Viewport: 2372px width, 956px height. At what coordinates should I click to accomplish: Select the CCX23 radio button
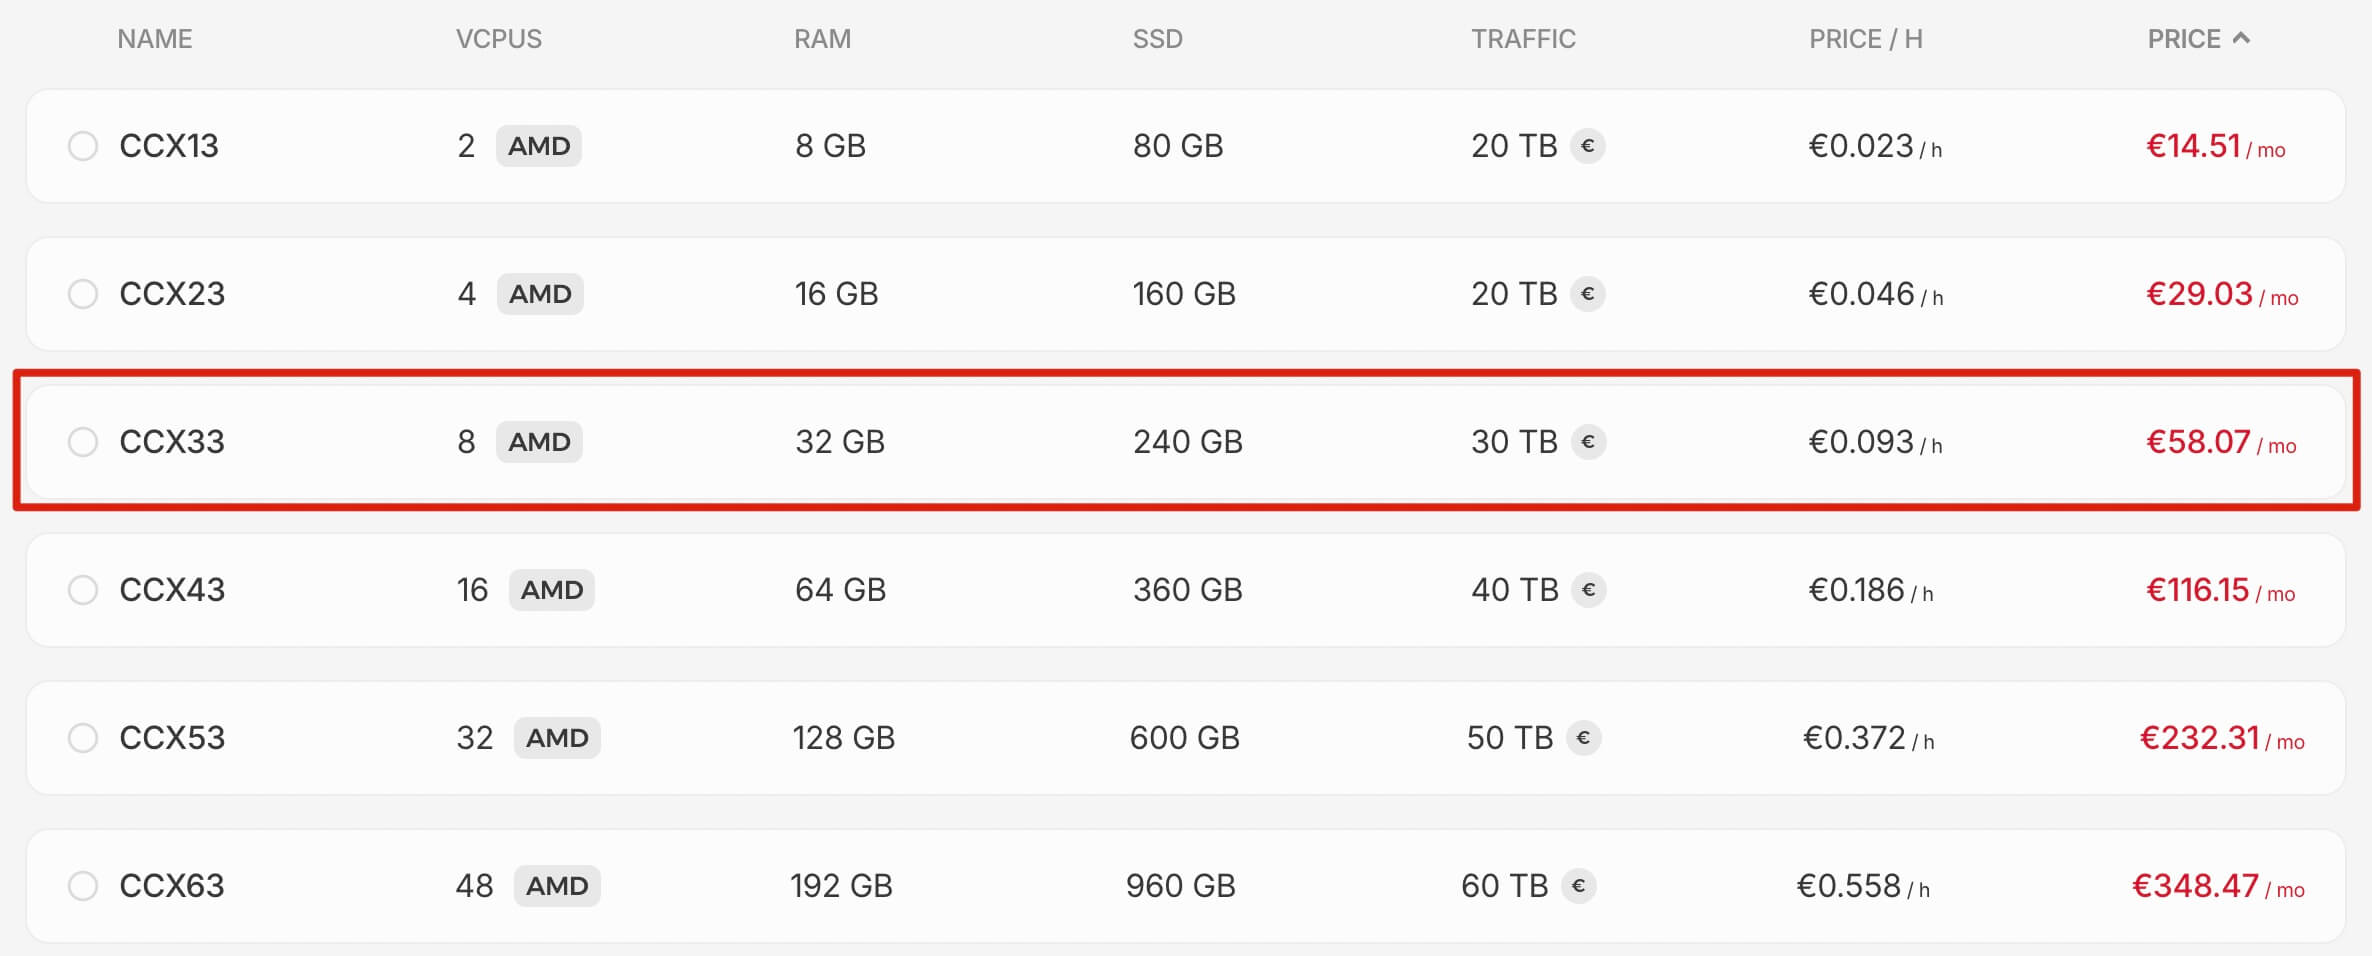(x=83, y=294)
